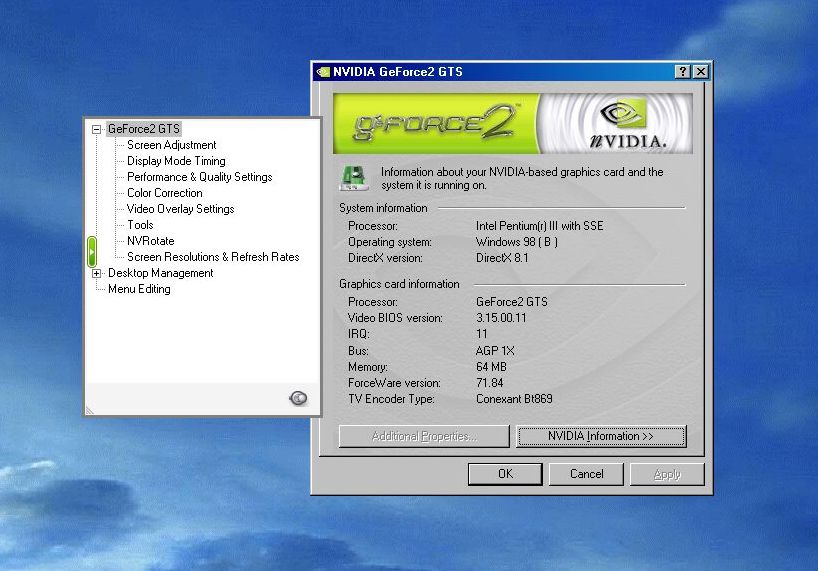Click the resize grip on menu panel

[x=90, y=411]
